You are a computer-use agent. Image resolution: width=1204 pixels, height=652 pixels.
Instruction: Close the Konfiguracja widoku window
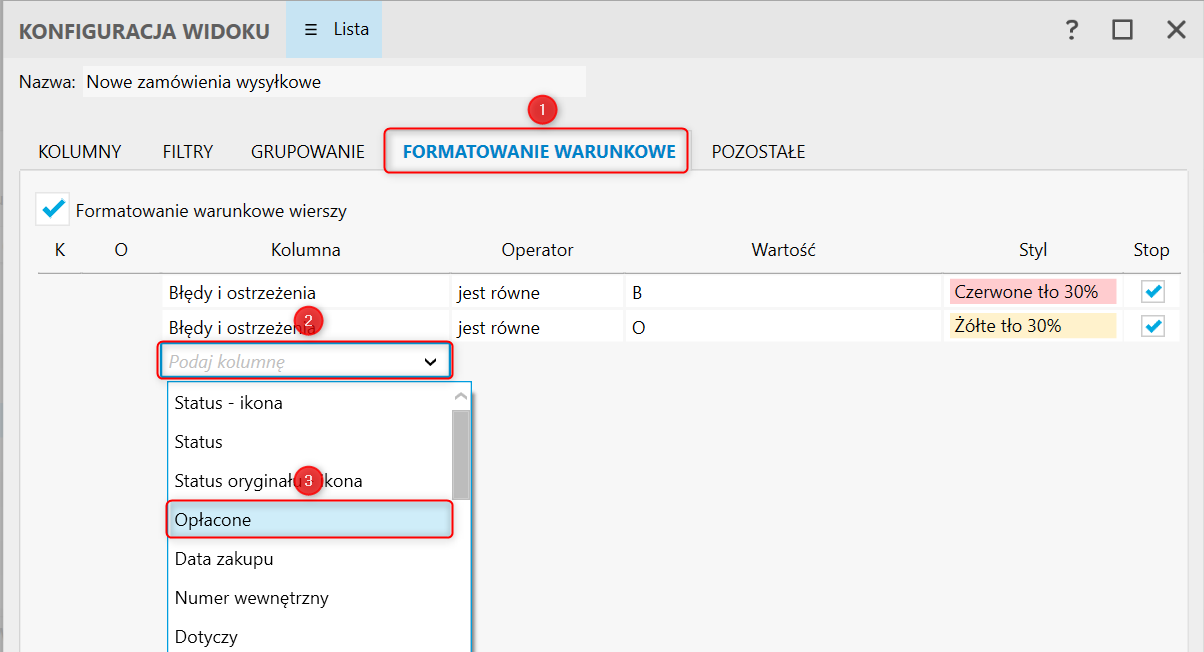click(x=1176, y=30)
